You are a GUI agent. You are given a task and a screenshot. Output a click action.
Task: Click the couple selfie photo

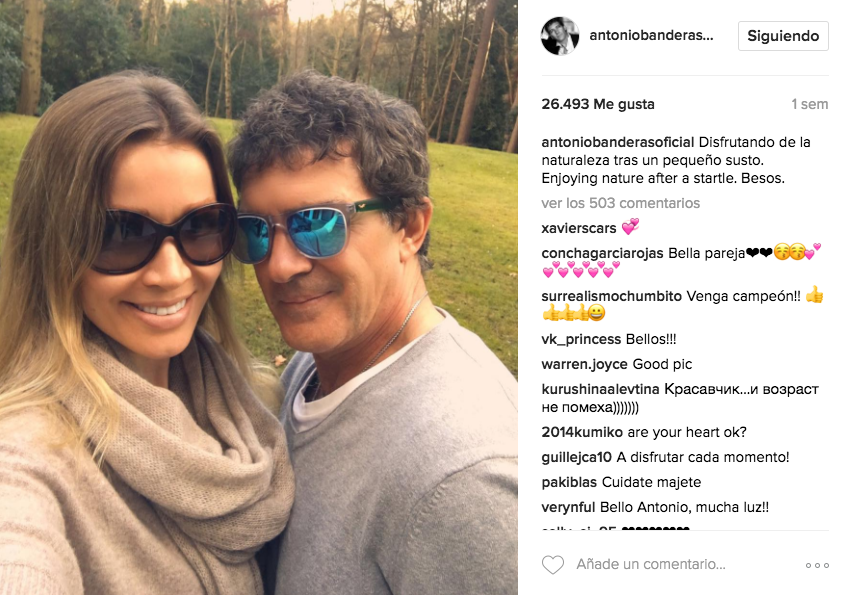[x=259, y=298]
